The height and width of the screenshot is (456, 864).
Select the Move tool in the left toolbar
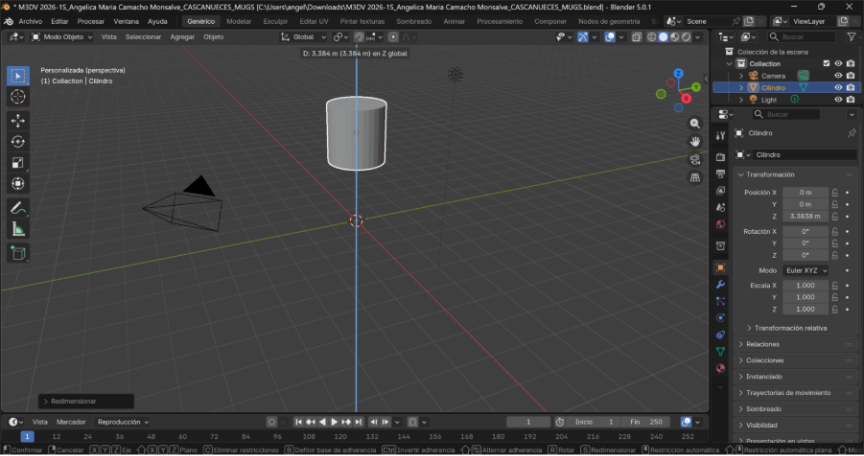[x=18, y=120]
